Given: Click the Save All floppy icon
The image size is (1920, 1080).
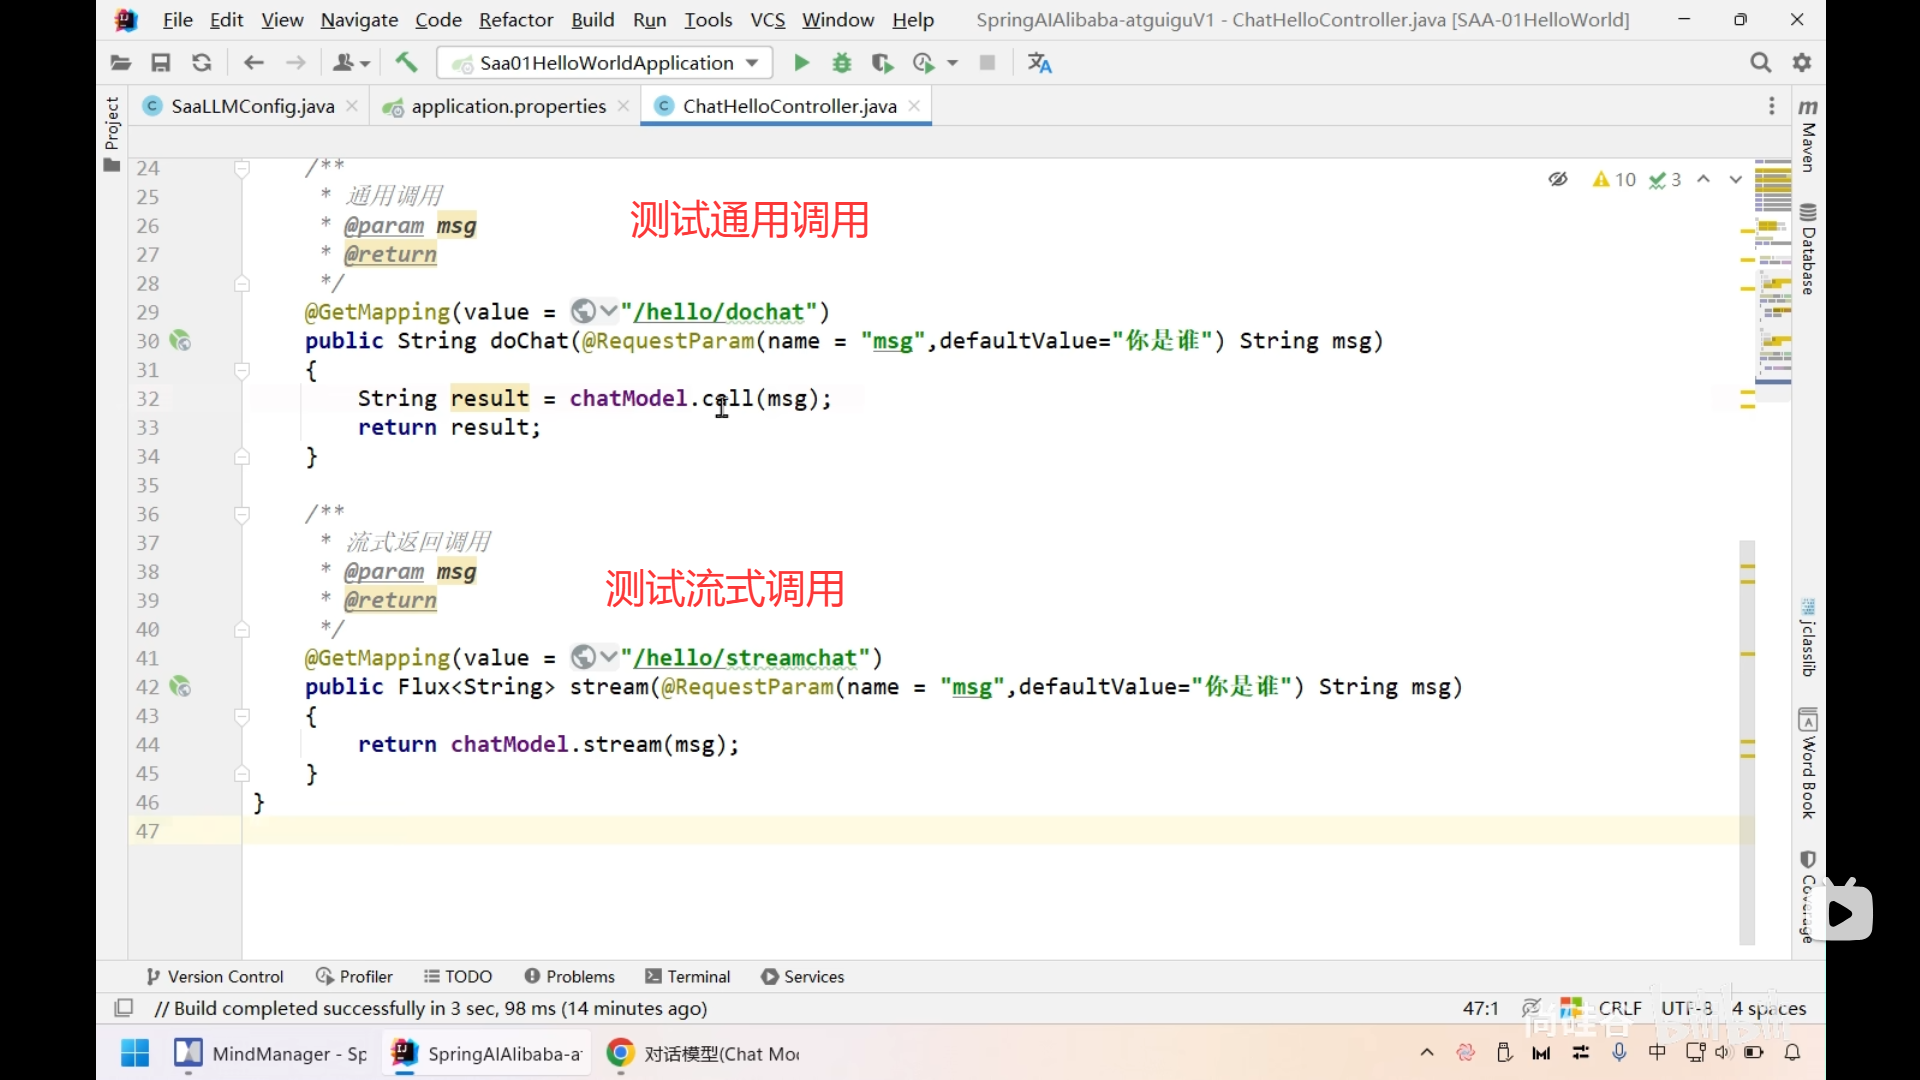Looking at the screenshot, I should point(160,63).
